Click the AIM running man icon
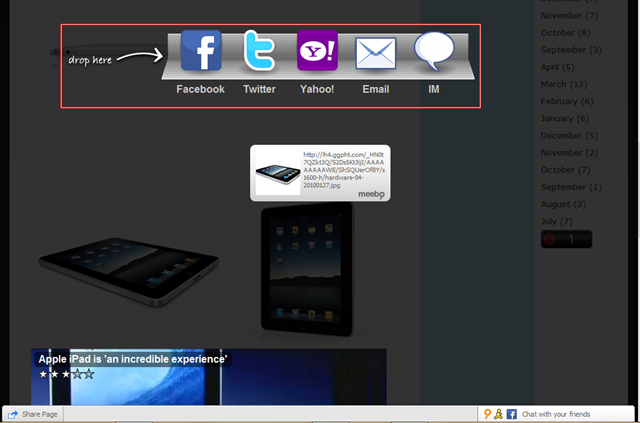640x423 pixels. [x=498, y=414]
